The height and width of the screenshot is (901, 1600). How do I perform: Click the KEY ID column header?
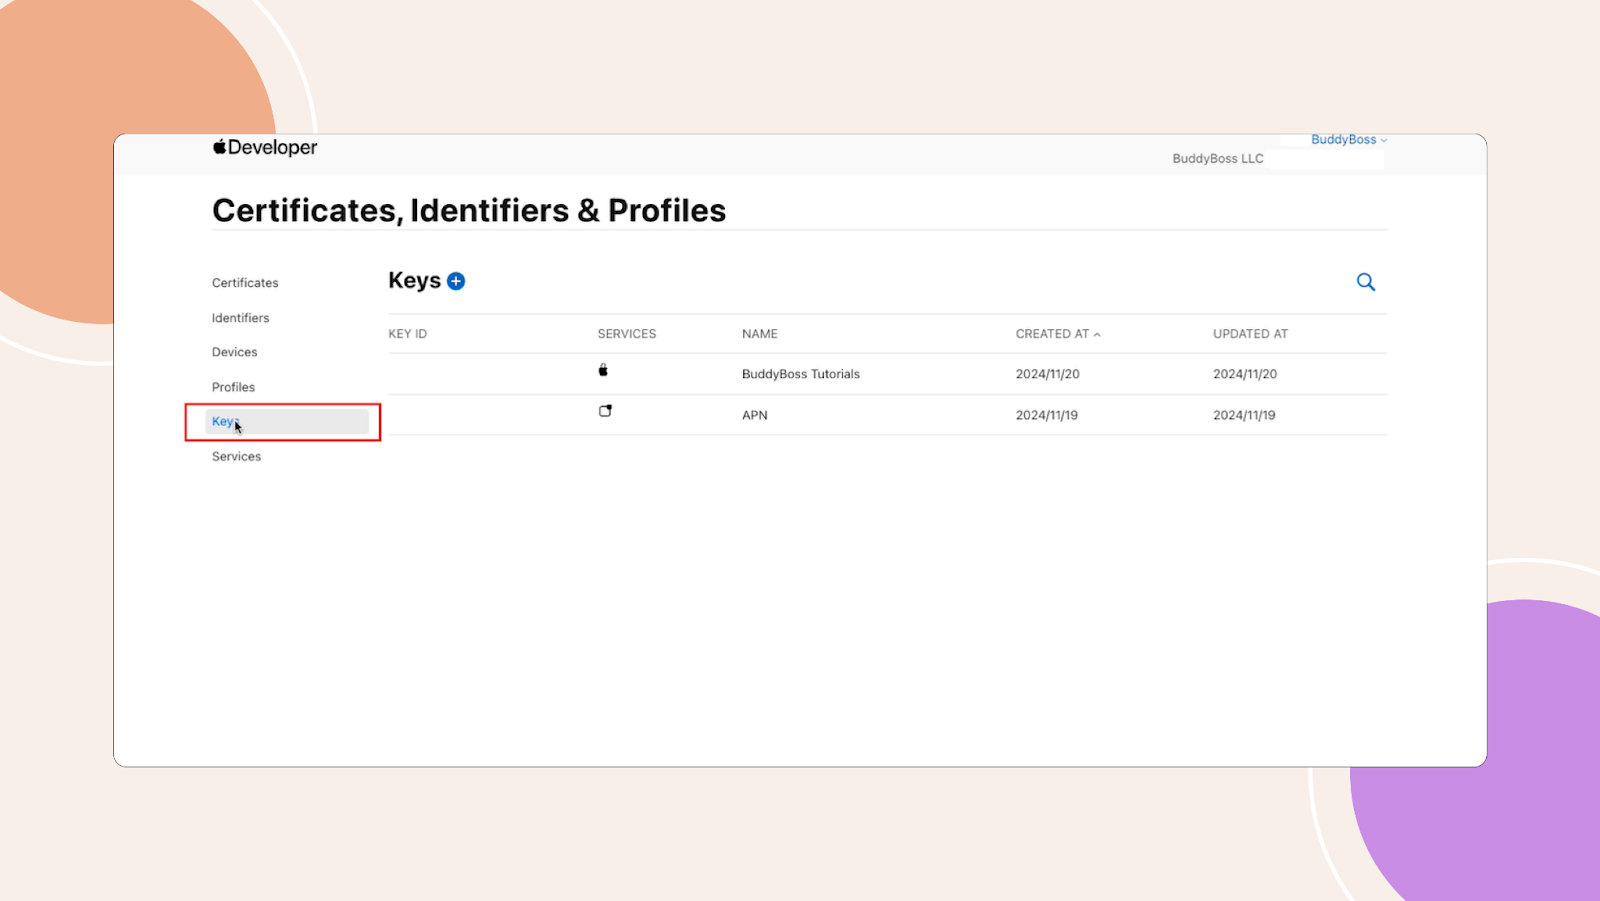pyautogui.click(x=407, y=334)
